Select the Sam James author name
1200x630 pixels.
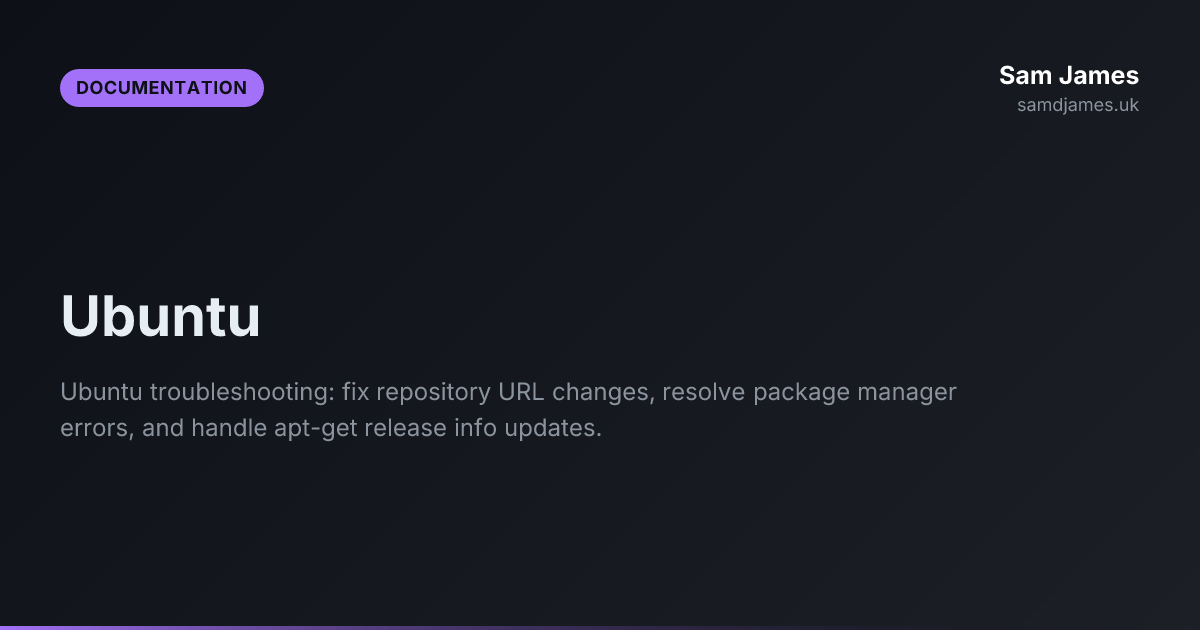(1069, 75)
